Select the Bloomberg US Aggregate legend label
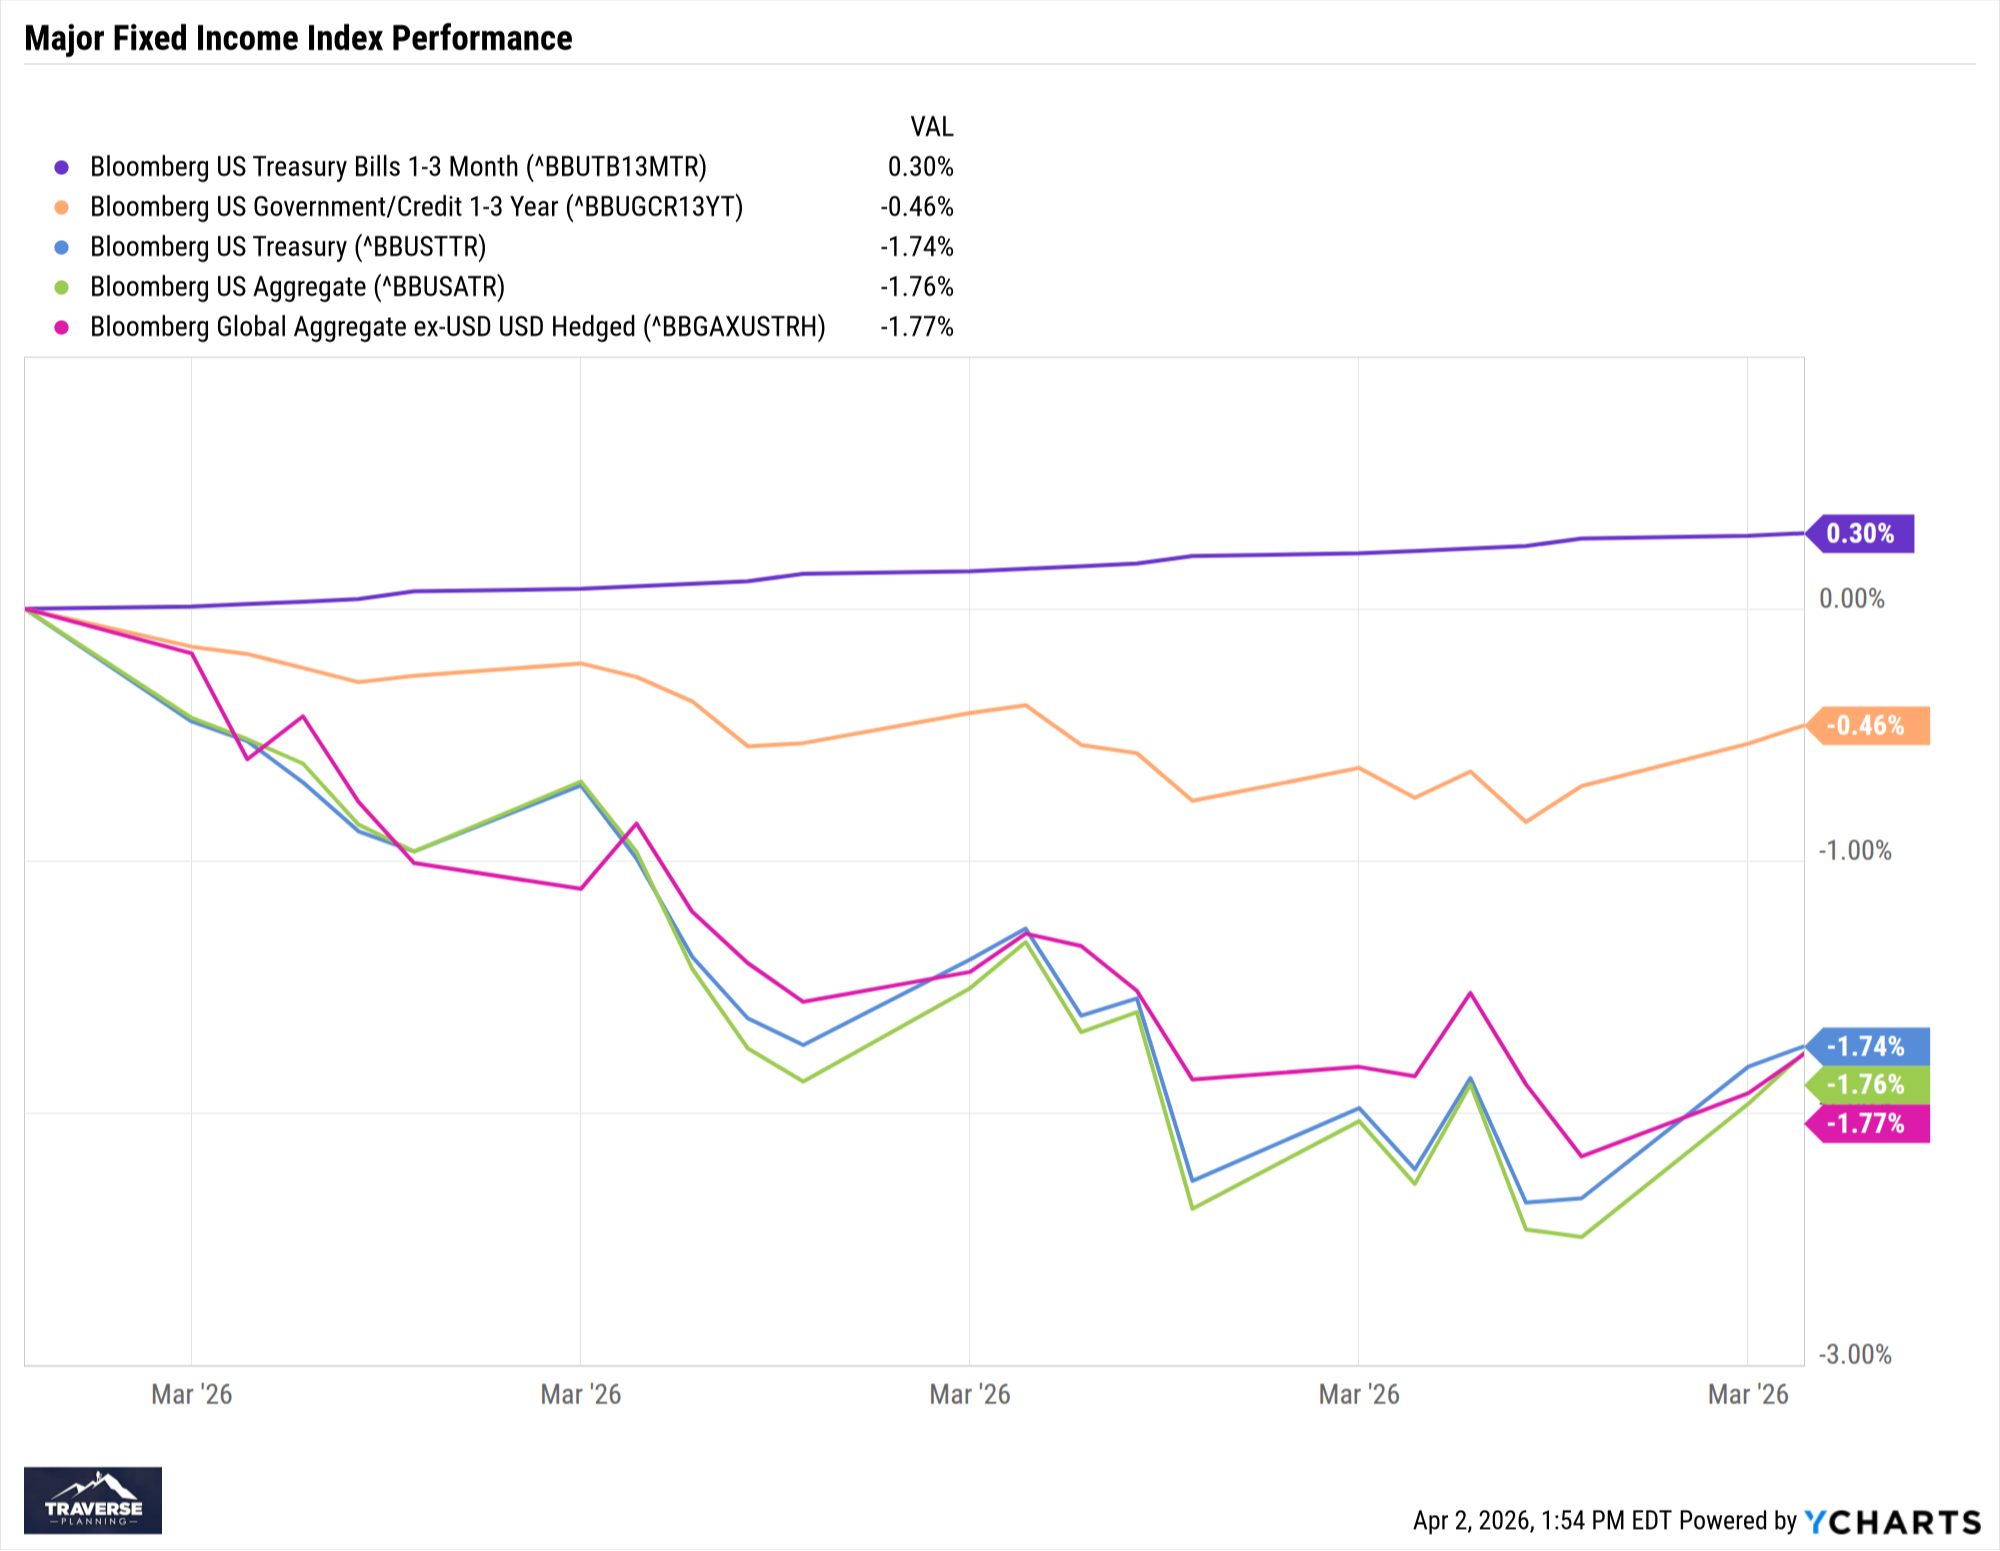This screenshot has width=2000, height=1551. pos(297,287)
